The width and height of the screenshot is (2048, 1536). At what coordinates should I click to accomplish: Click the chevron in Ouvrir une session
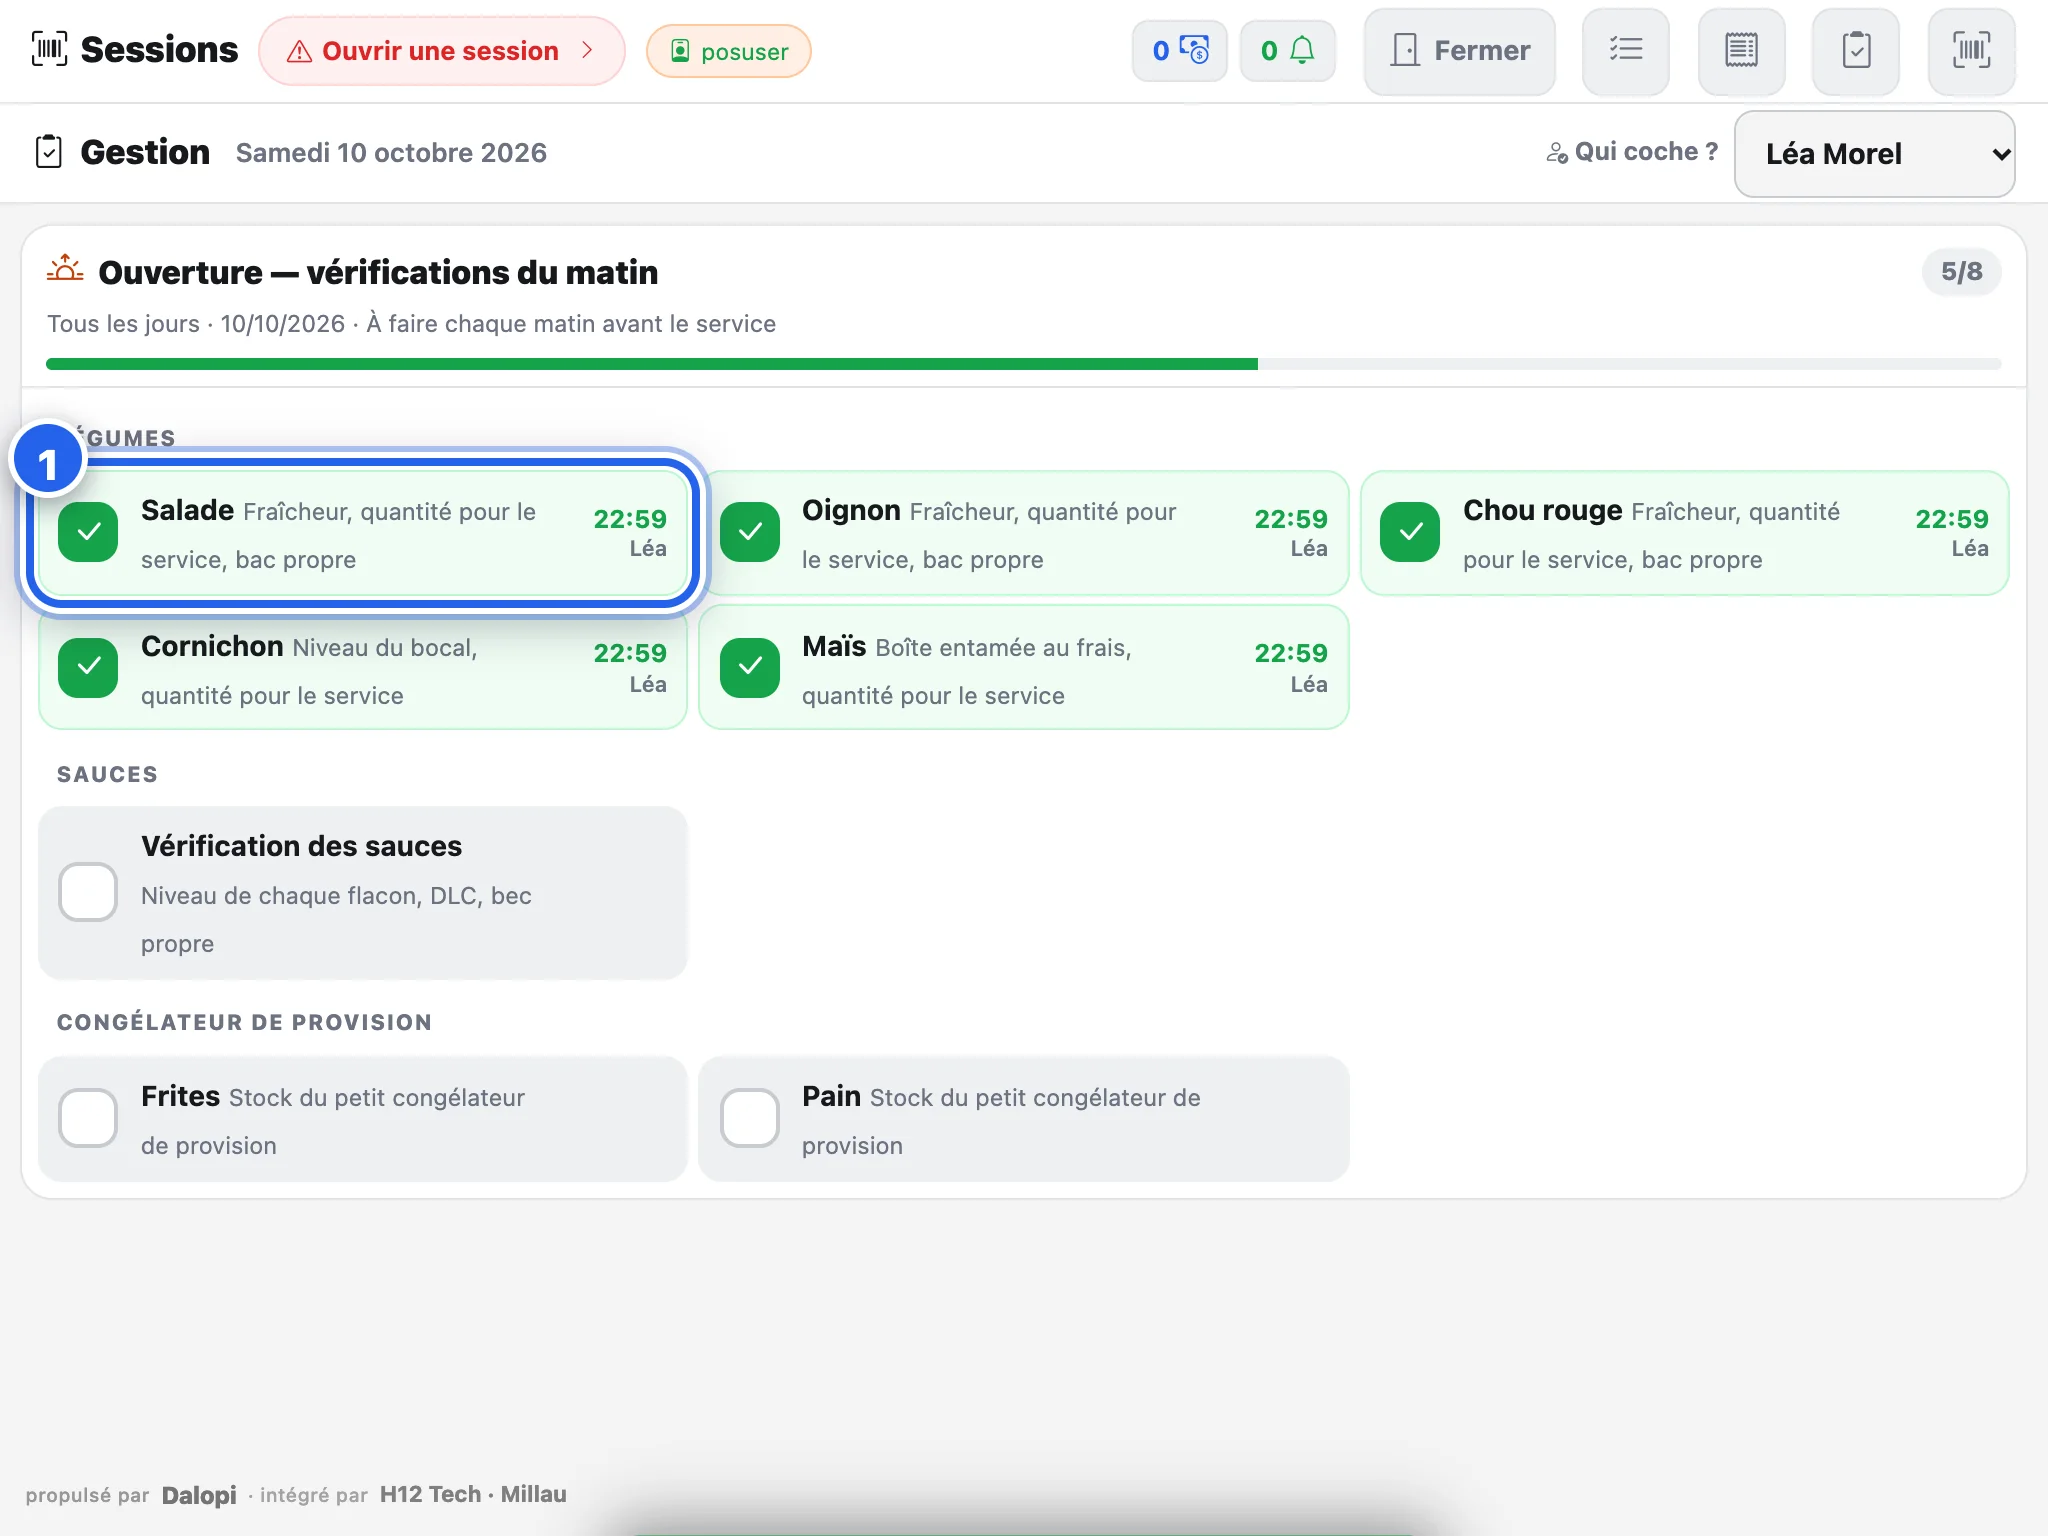[x=588, y=50]
